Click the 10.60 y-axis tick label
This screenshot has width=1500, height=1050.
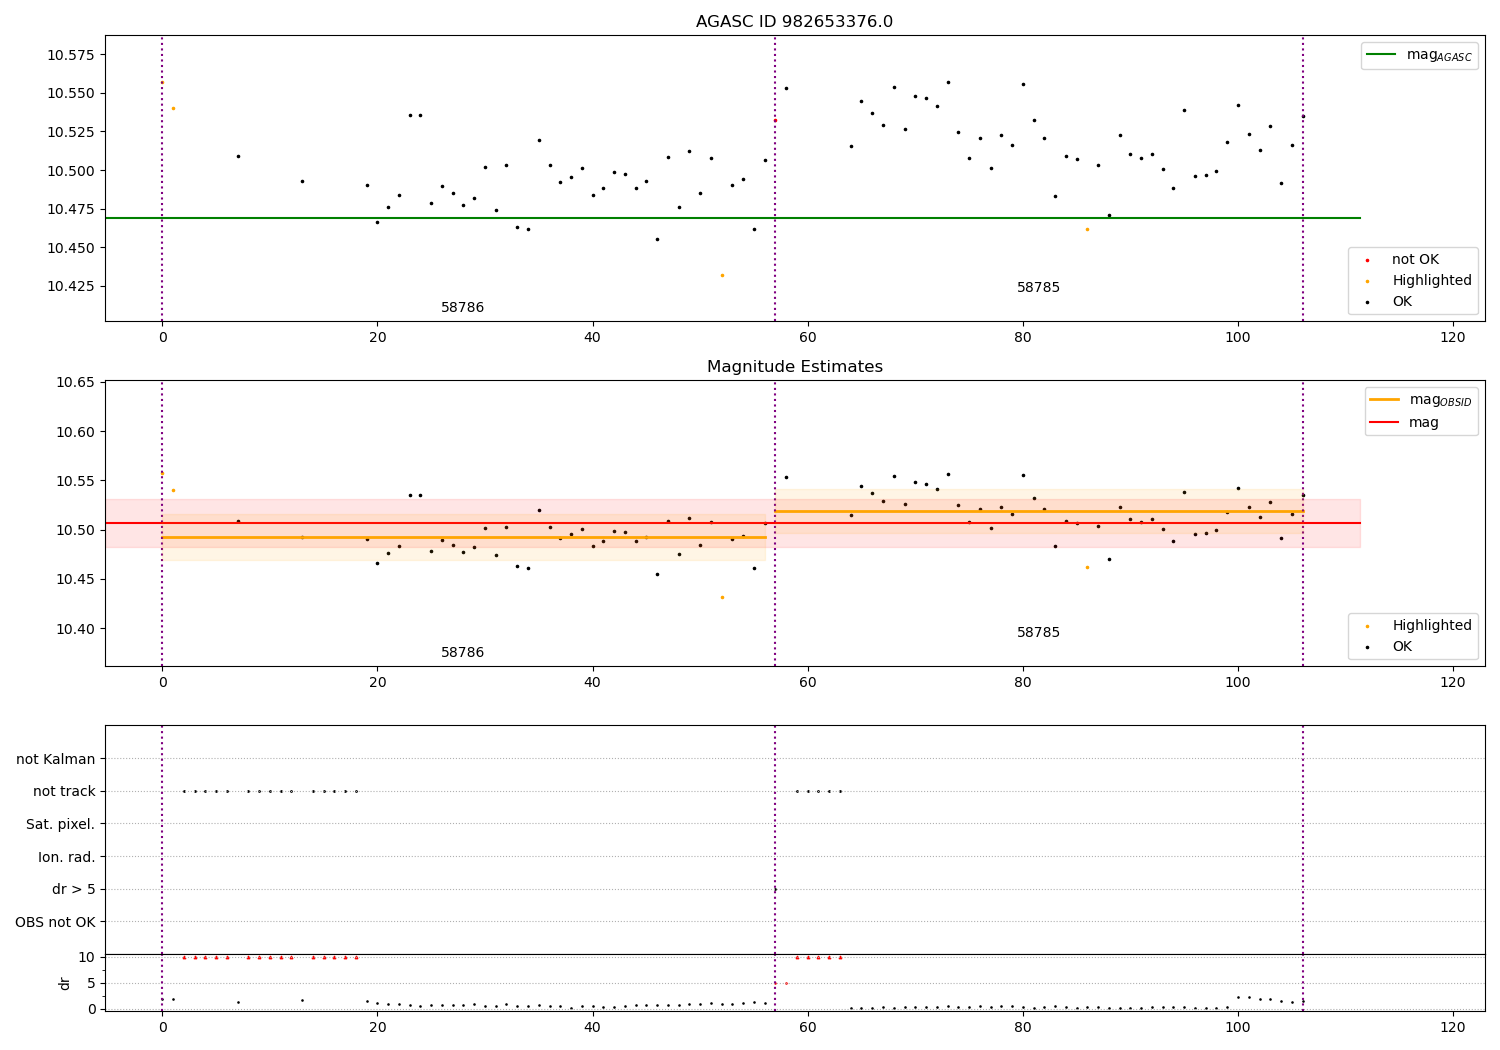pyautogui.click(x=75, y=432)
